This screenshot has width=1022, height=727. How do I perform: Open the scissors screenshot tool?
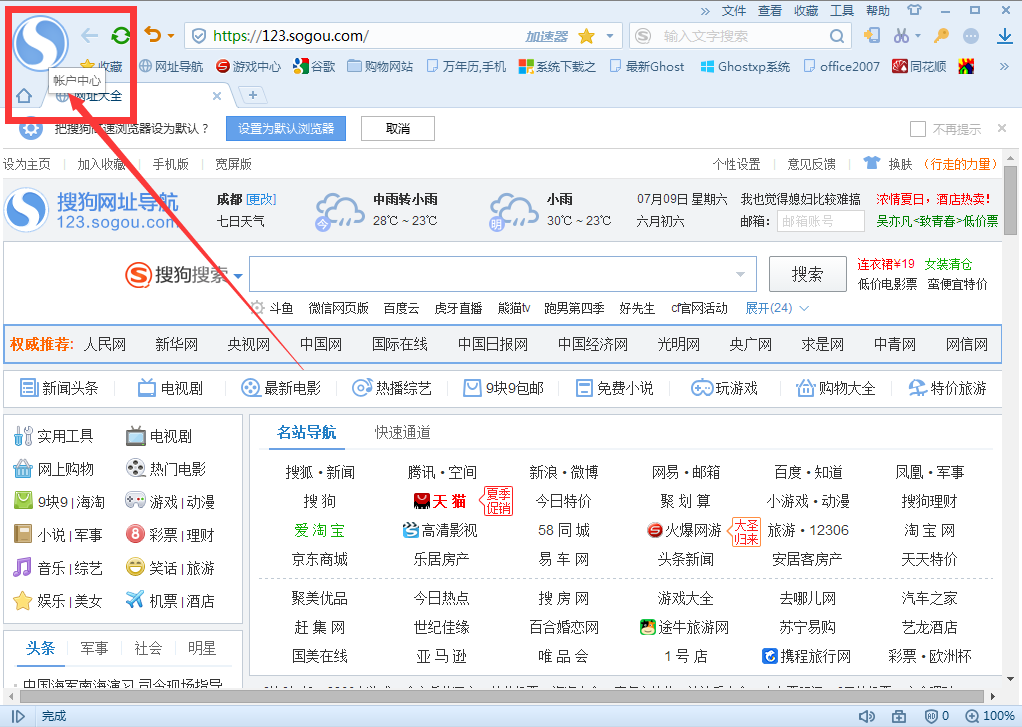pos(901,35)
